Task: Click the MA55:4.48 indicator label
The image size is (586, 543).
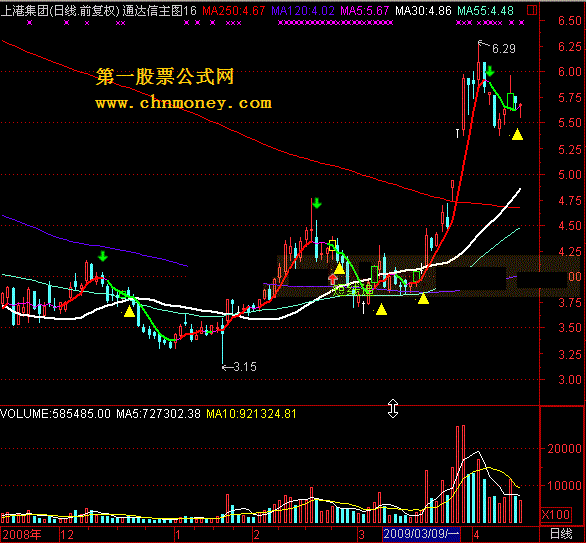Action: (x=485, y=10)
